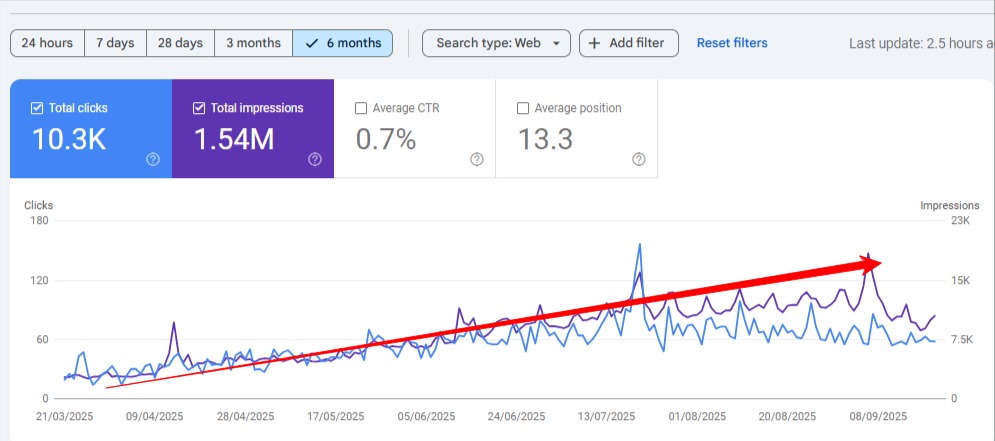
Task: Select the 3 months date range
Action: [253, 43]
